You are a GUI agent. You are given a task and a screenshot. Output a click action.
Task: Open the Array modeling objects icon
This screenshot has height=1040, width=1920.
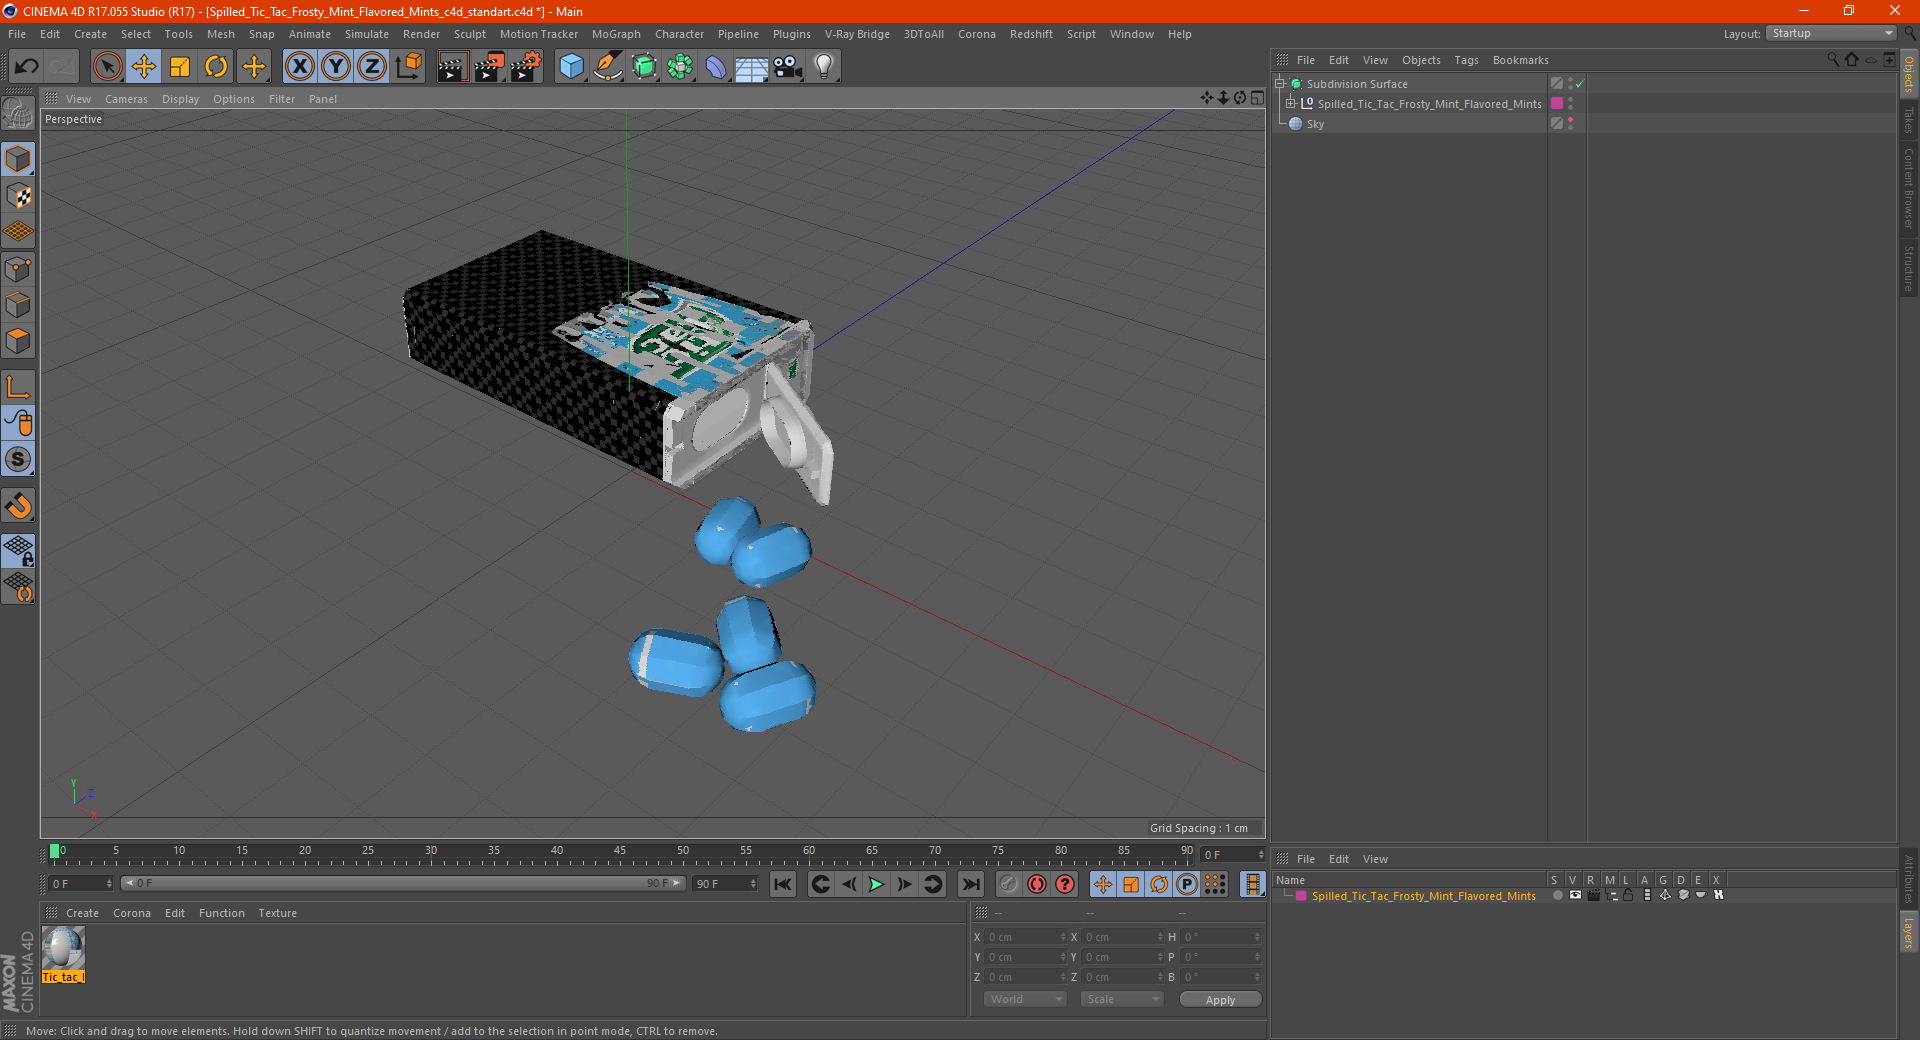[680, 67]
